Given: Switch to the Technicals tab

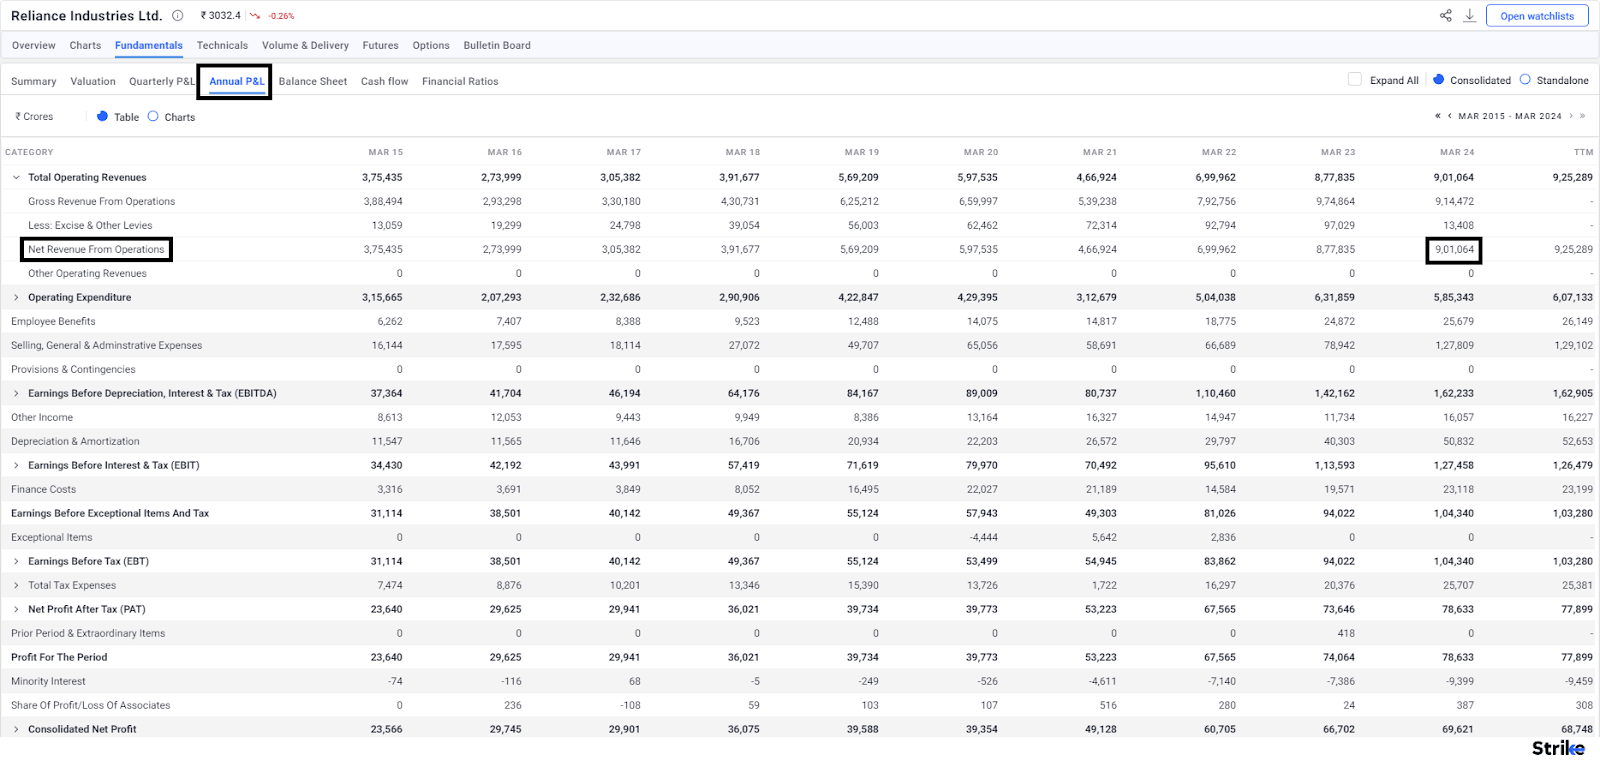Looking at the screenshot, I should [222, 45].
